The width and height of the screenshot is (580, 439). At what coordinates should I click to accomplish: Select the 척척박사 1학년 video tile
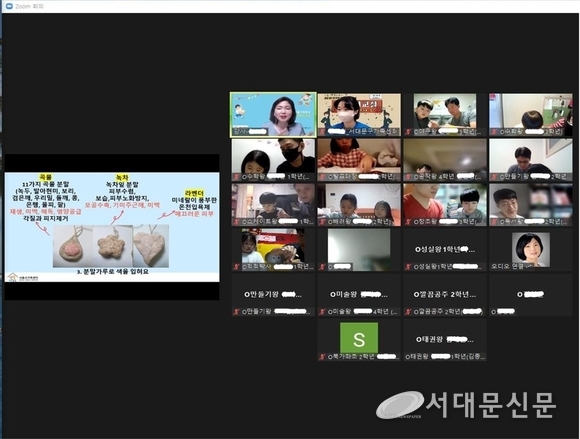pyautogui.click(x=273, y=250)
